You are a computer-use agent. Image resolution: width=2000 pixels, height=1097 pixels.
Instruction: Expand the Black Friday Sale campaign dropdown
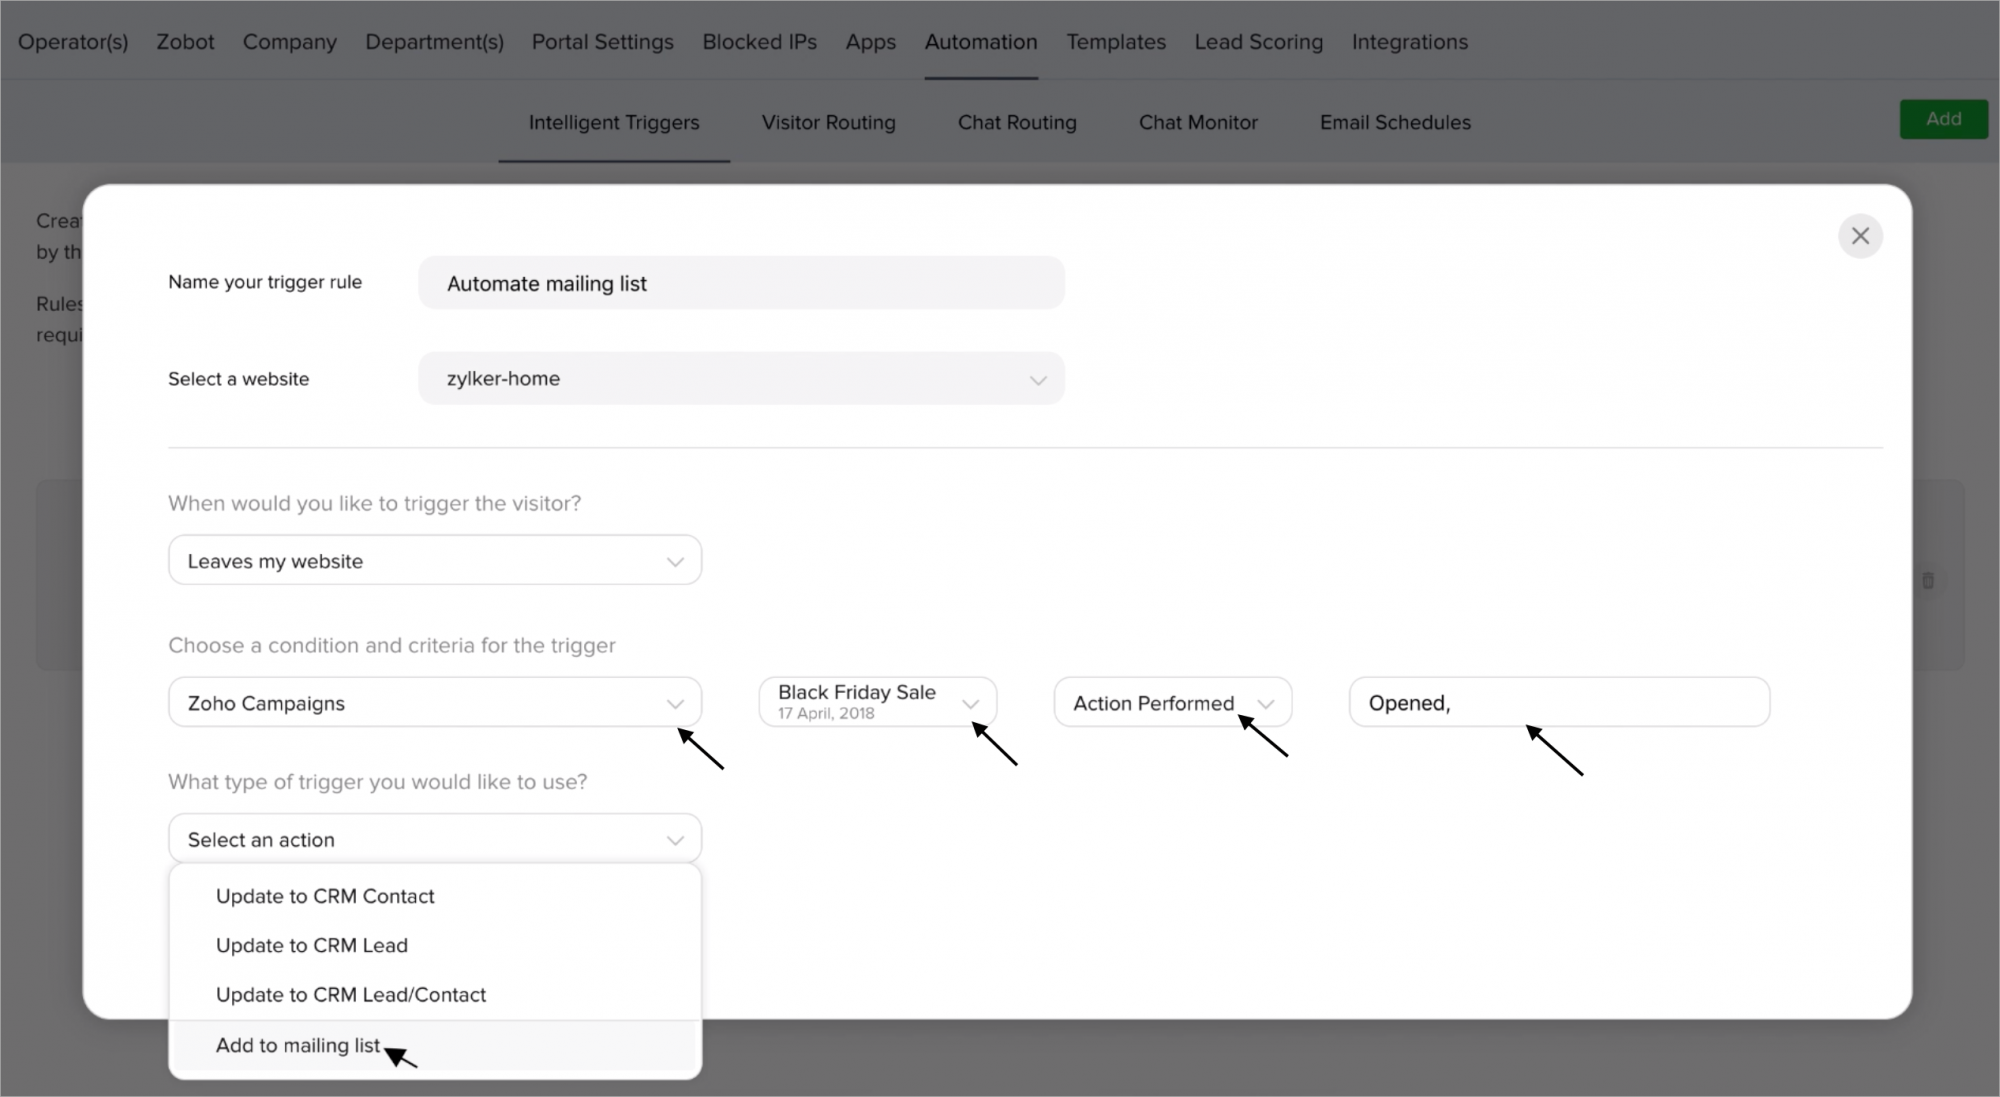point(877,702)
